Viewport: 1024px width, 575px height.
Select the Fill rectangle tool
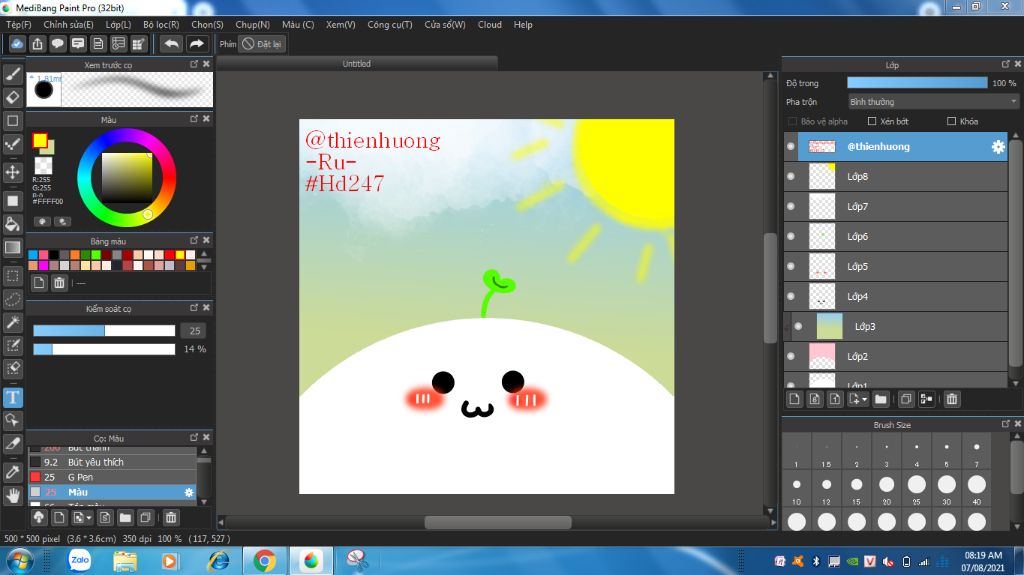[x=12, y=201]
